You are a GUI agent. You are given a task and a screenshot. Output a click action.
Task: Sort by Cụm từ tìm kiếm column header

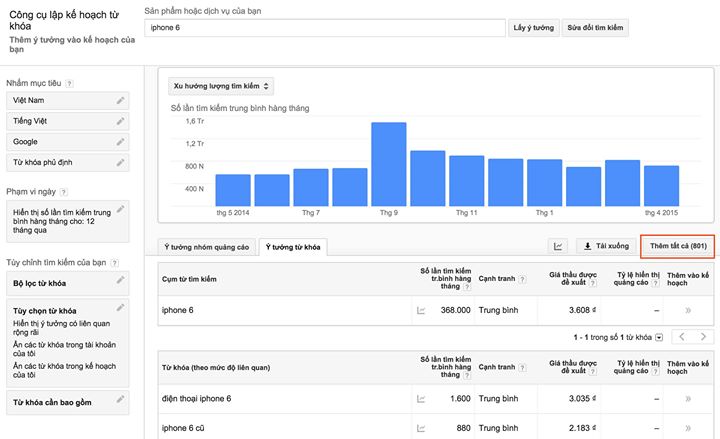pyautogui.click(x=189, y=279)
